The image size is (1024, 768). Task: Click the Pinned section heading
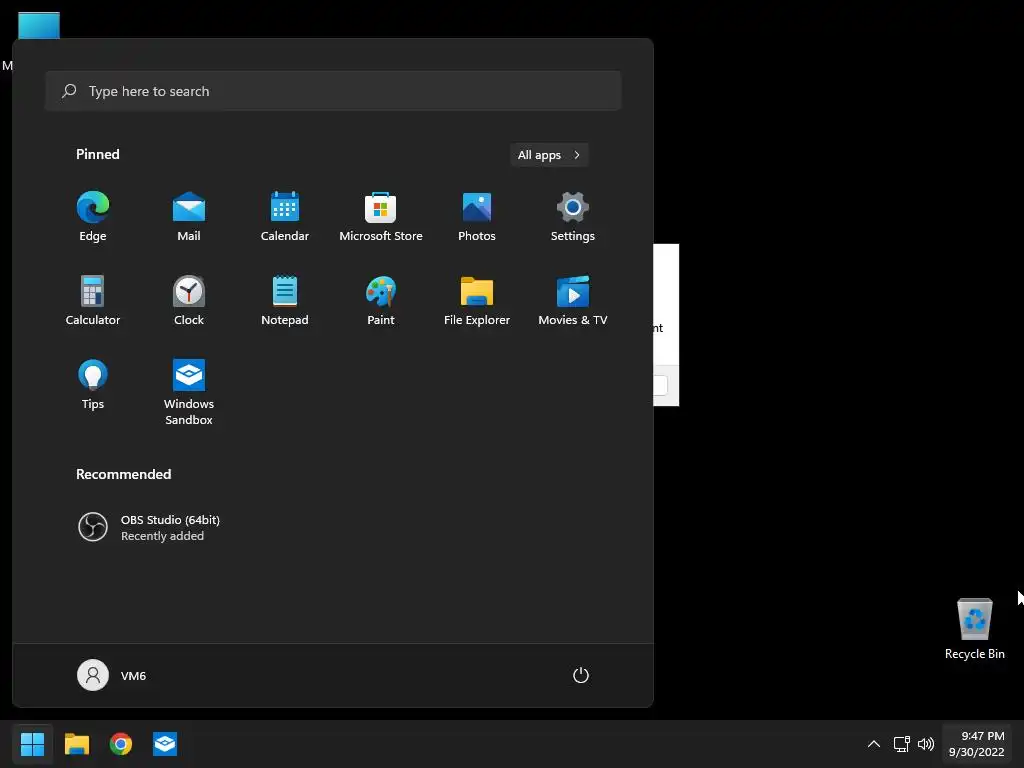[x=98, y=154]
